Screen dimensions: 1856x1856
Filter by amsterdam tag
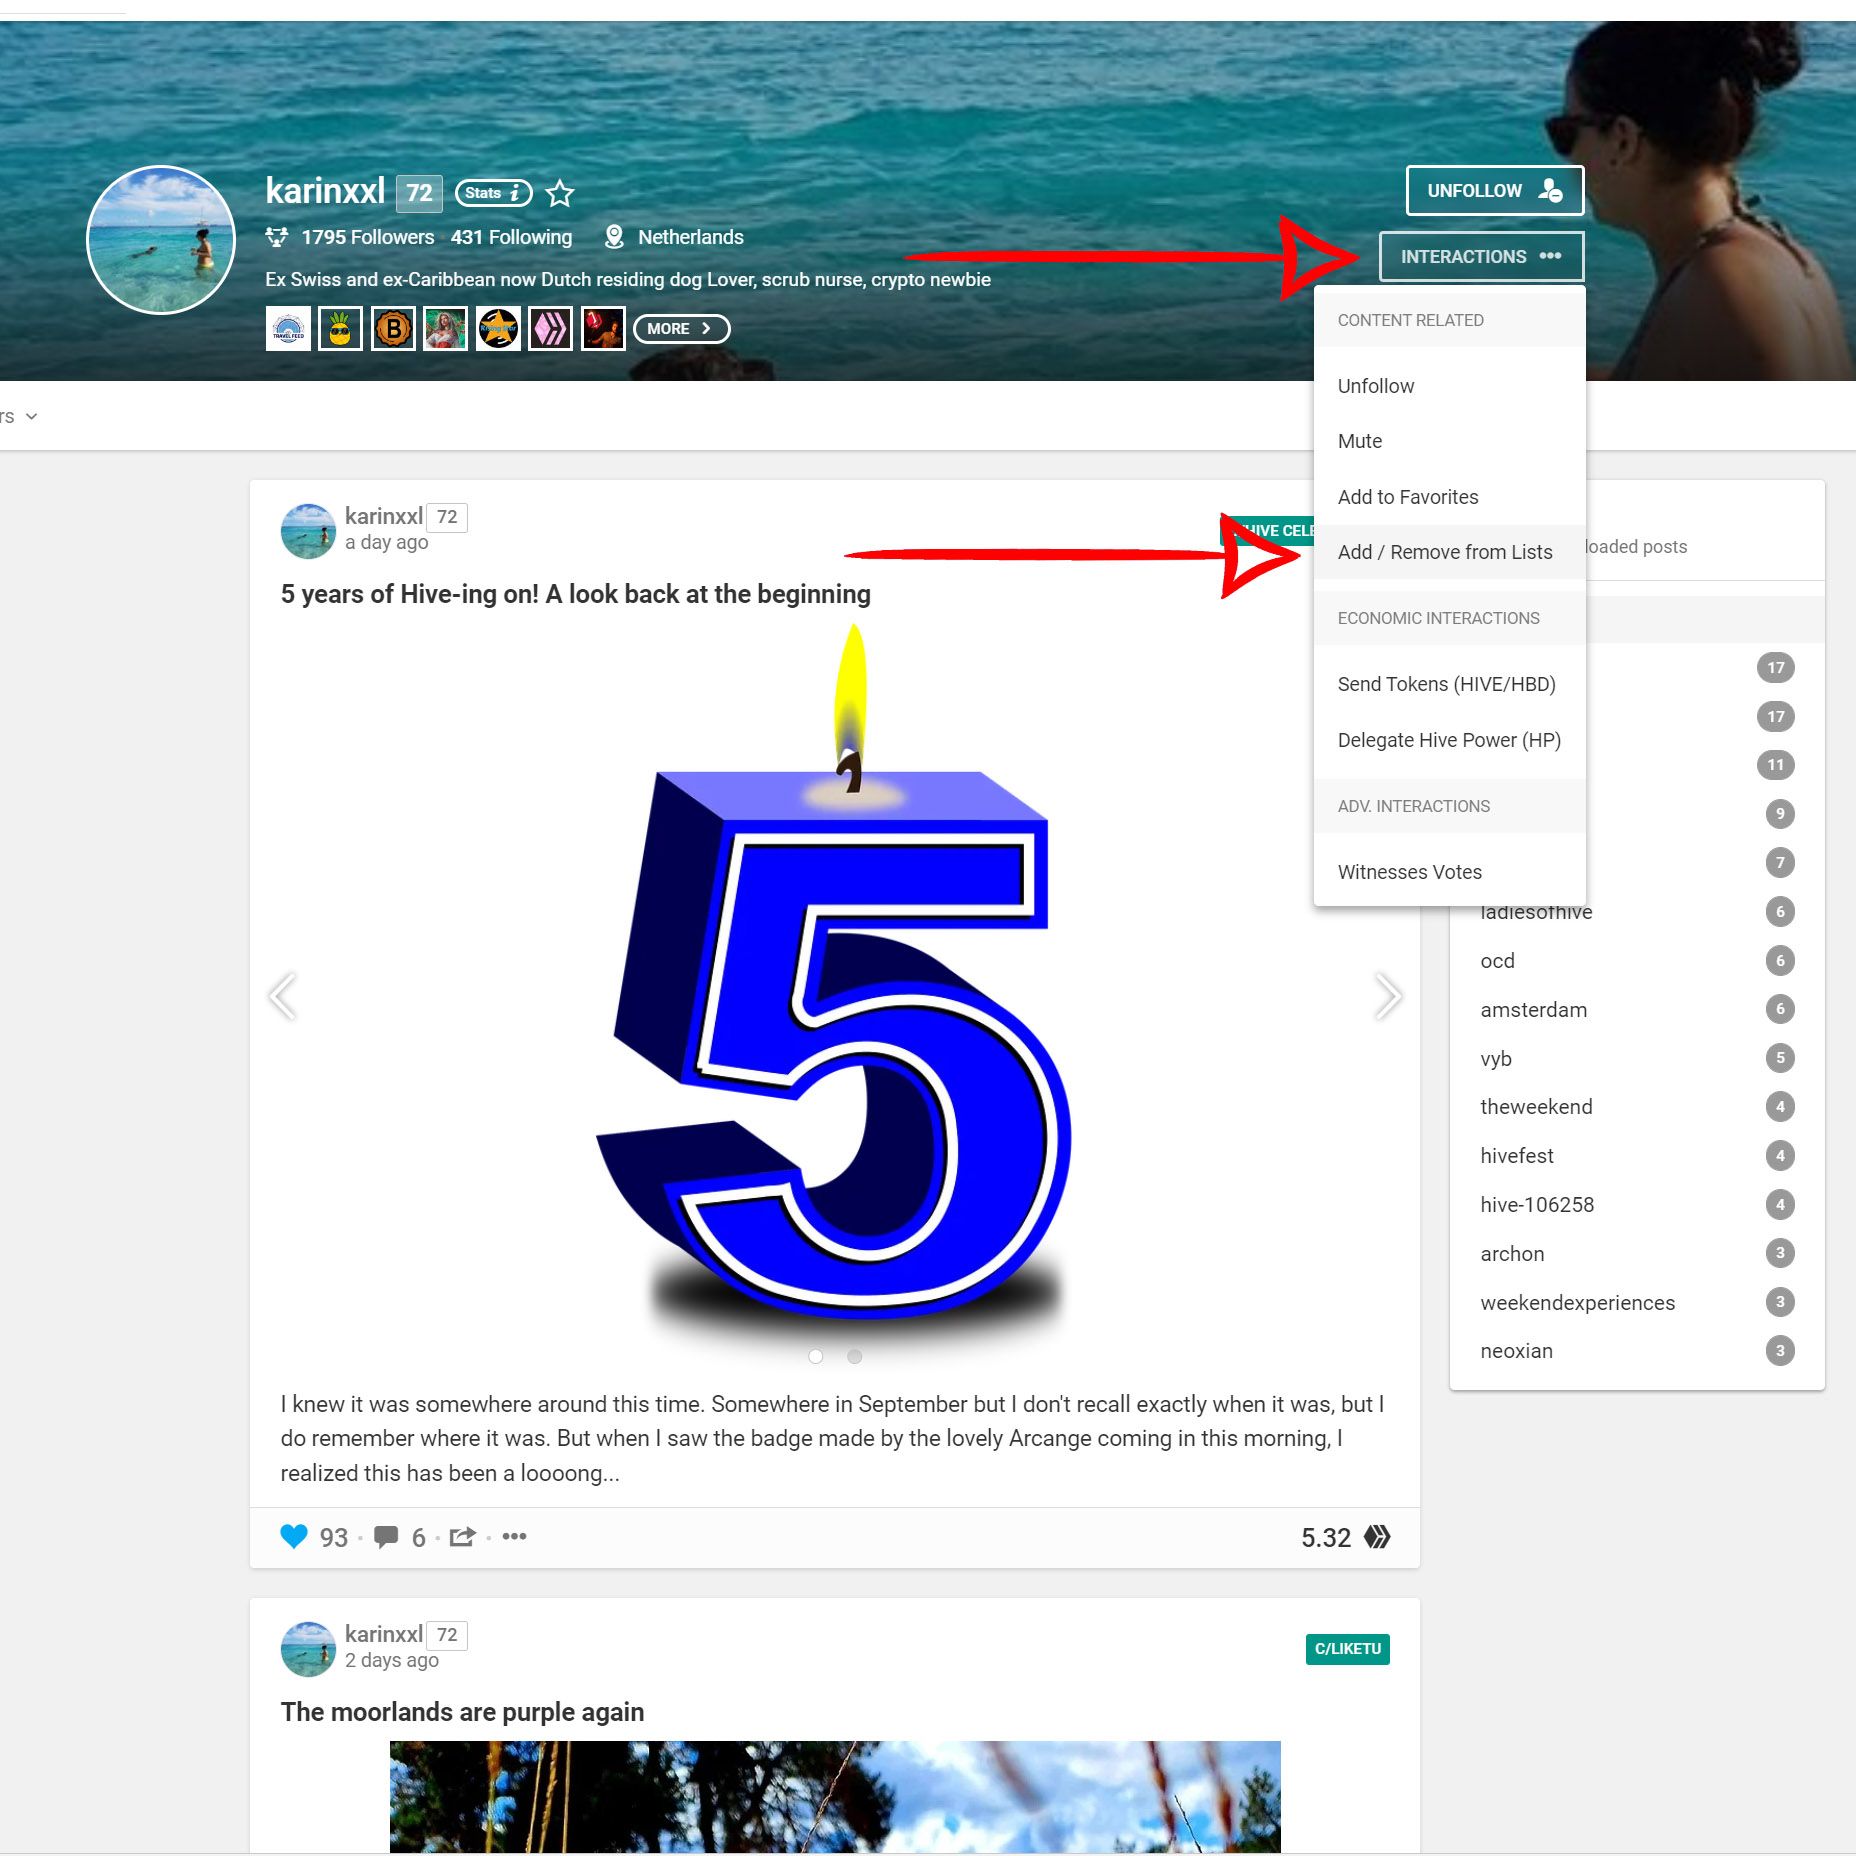(x=1533, y=1010)
